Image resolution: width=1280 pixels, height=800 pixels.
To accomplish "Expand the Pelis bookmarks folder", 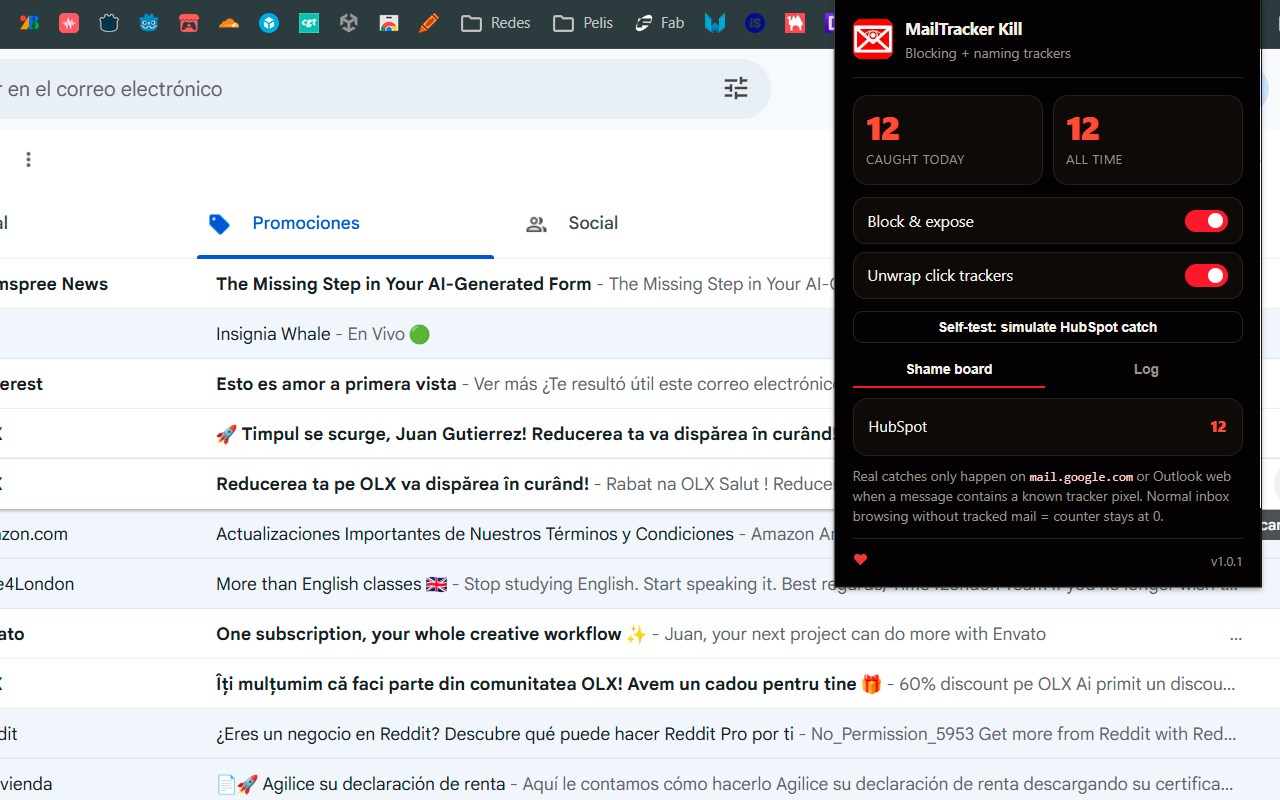I will 584,22.
